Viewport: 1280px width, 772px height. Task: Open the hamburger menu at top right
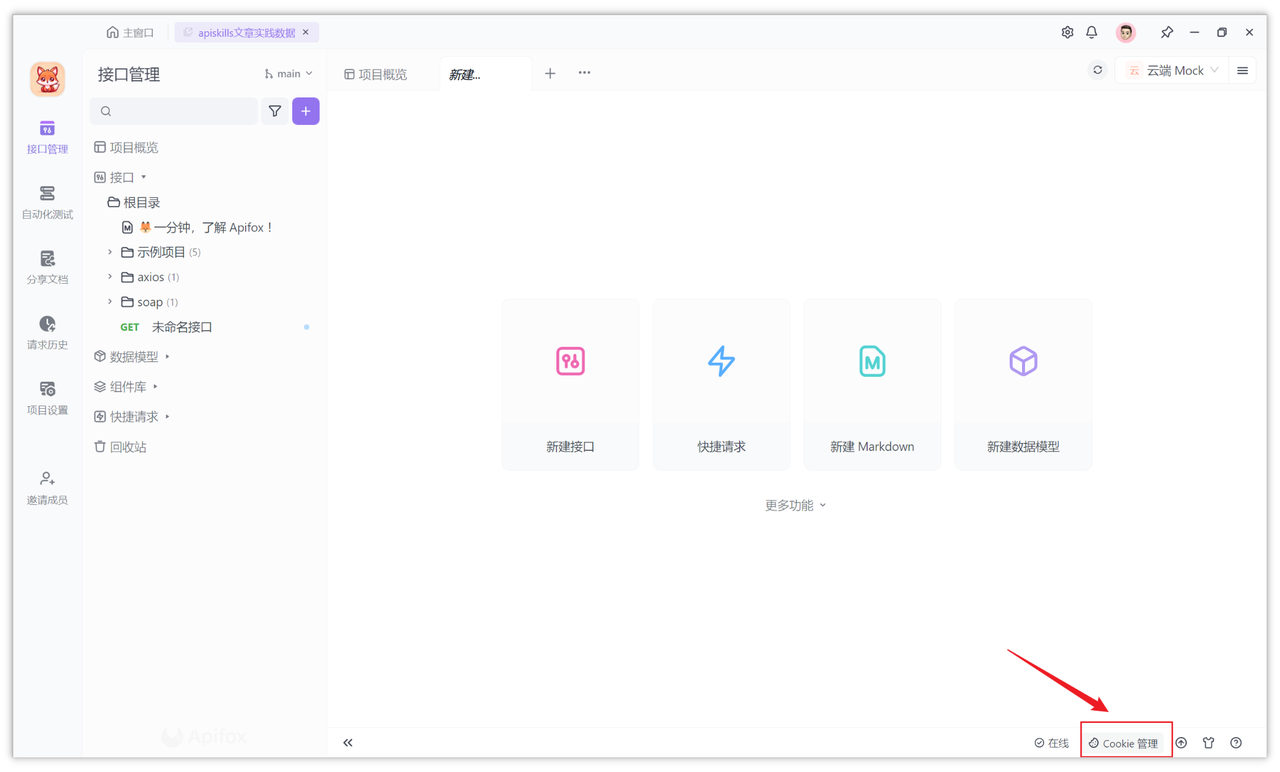point(1243,70)
